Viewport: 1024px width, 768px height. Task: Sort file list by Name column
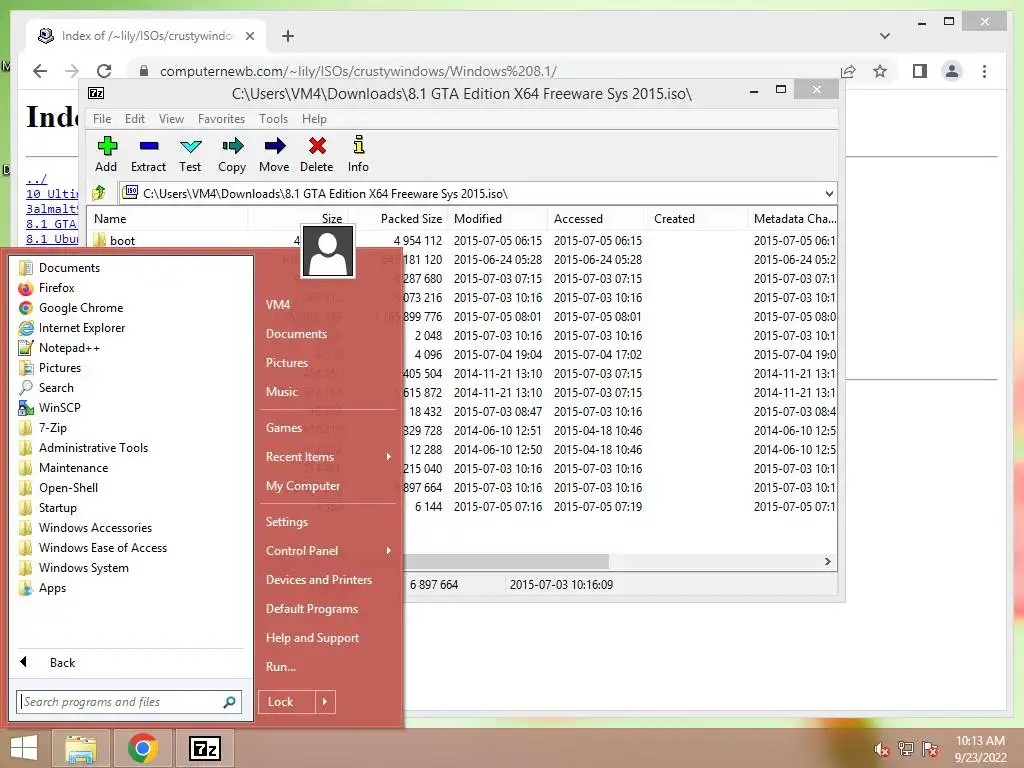[168, 219]
